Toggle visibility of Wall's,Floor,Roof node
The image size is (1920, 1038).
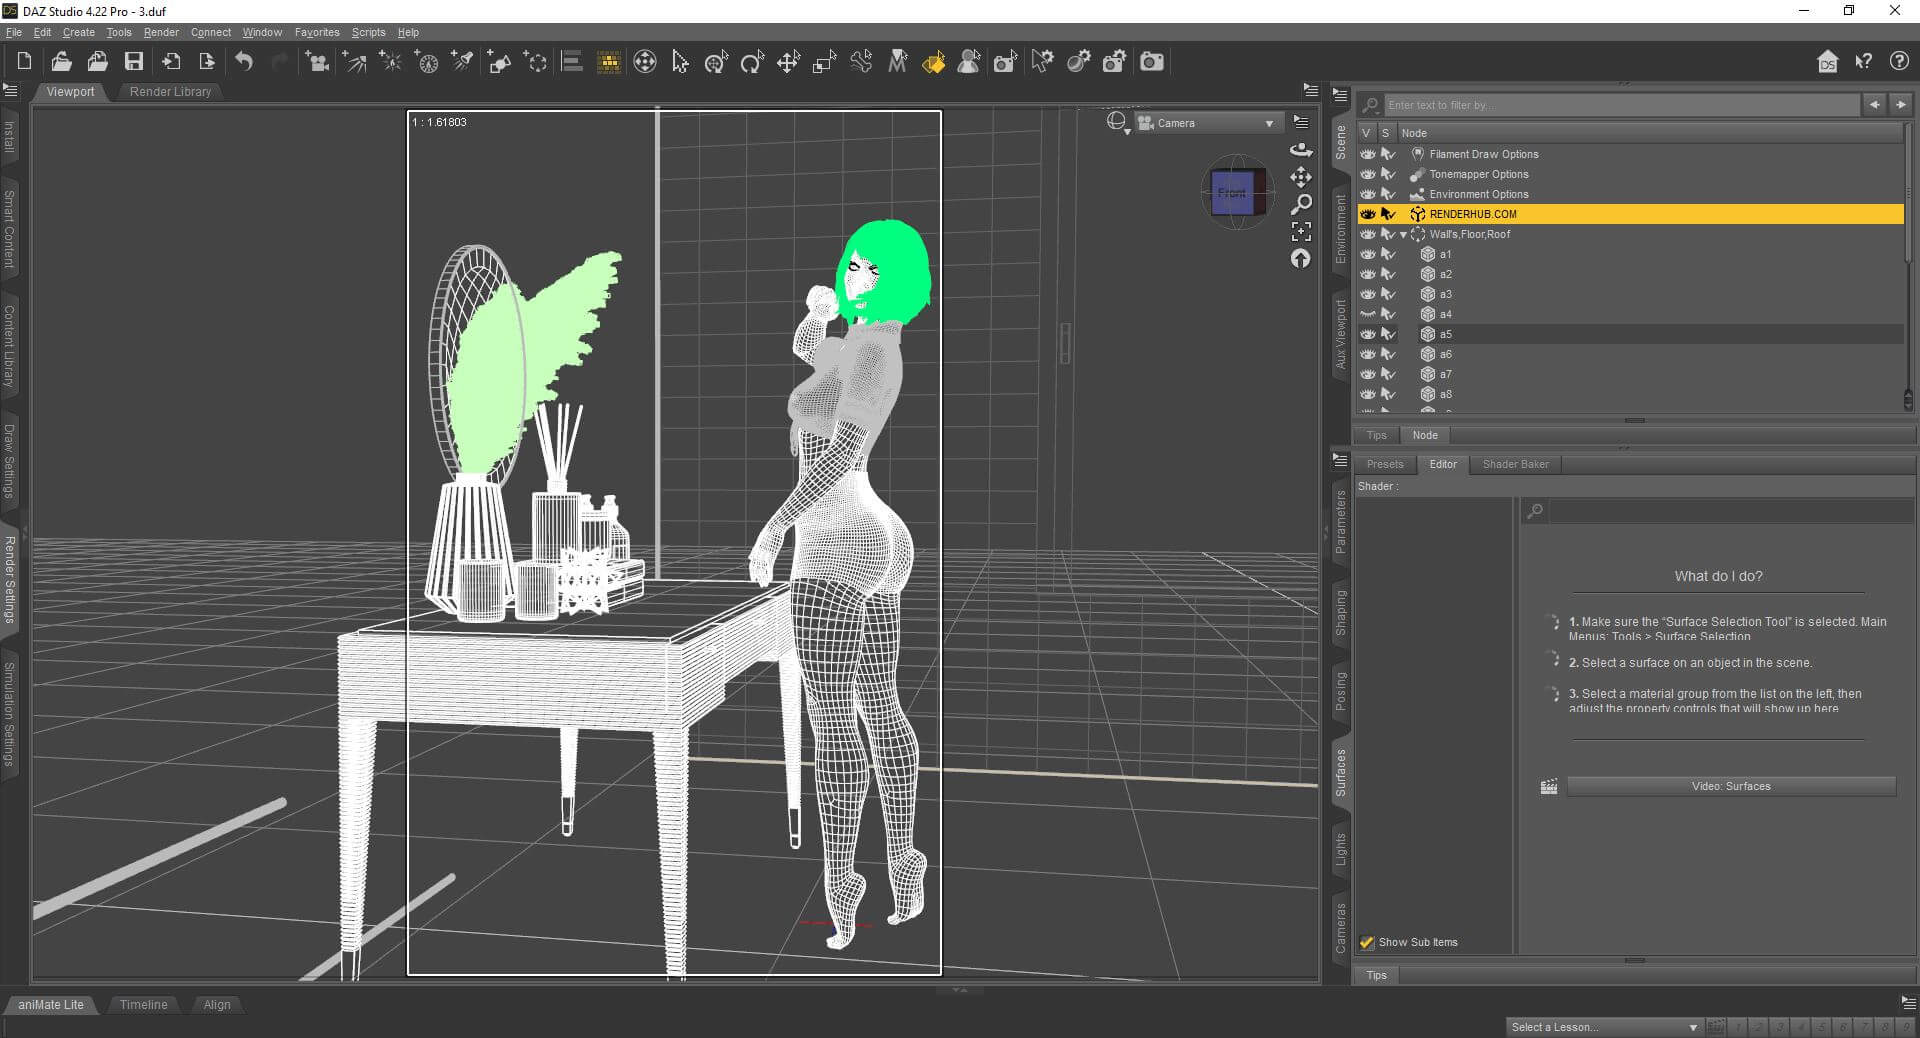coord(1367,234)
